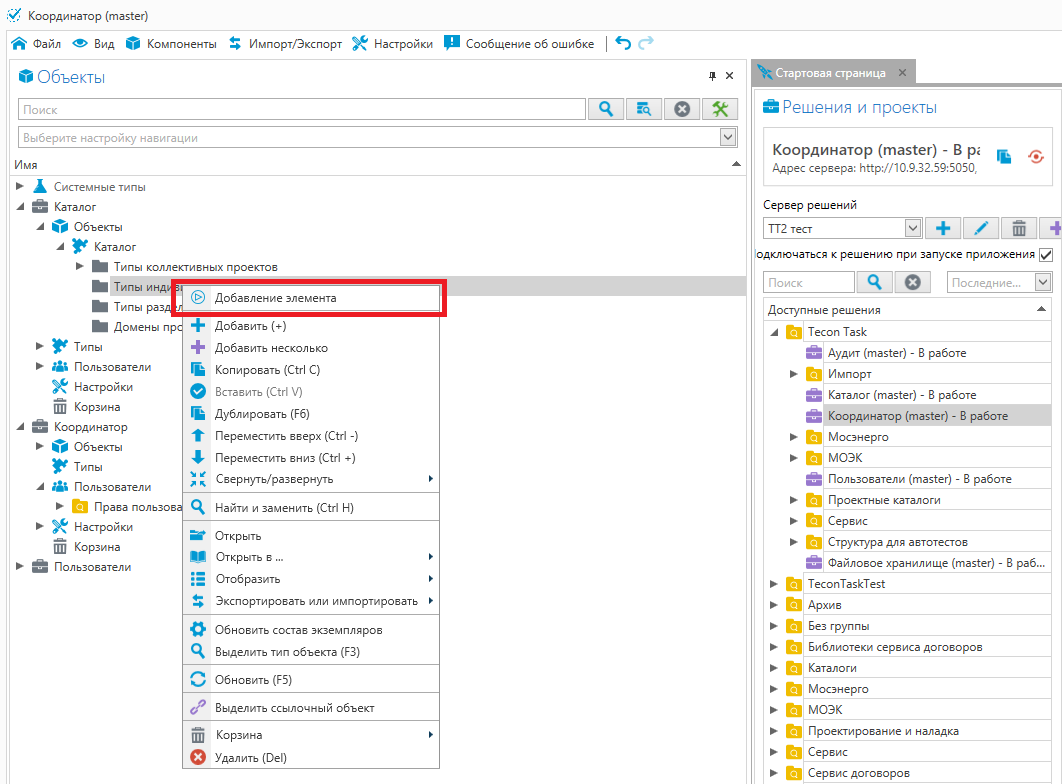Screen dimensions: 1062x784
Task: Click the blue plus button to add solution server
Action: coord(942,228)
